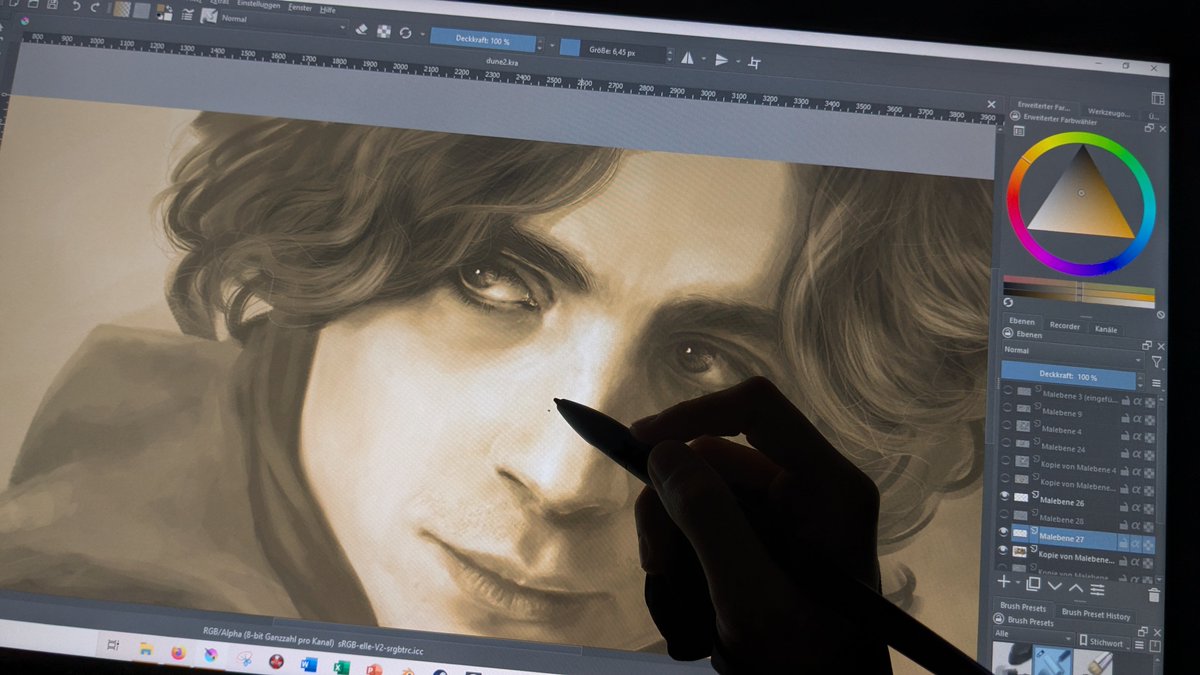Open the Hilfe menu
This screenshot has width=1200, height=675.
(x=327, y=9)
